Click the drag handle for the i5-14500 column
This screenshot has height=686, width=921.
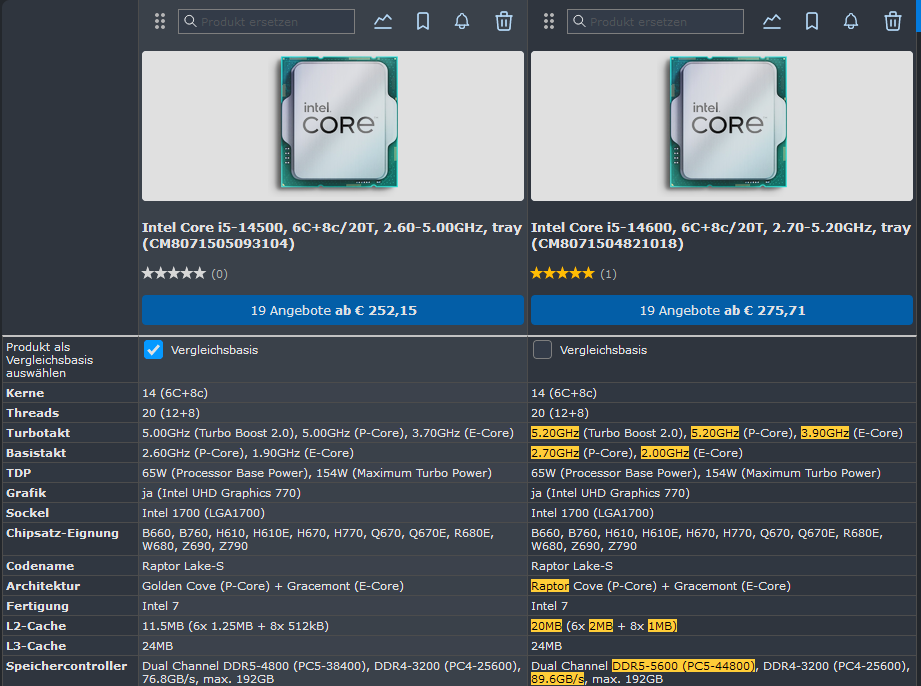click(160, 22)
